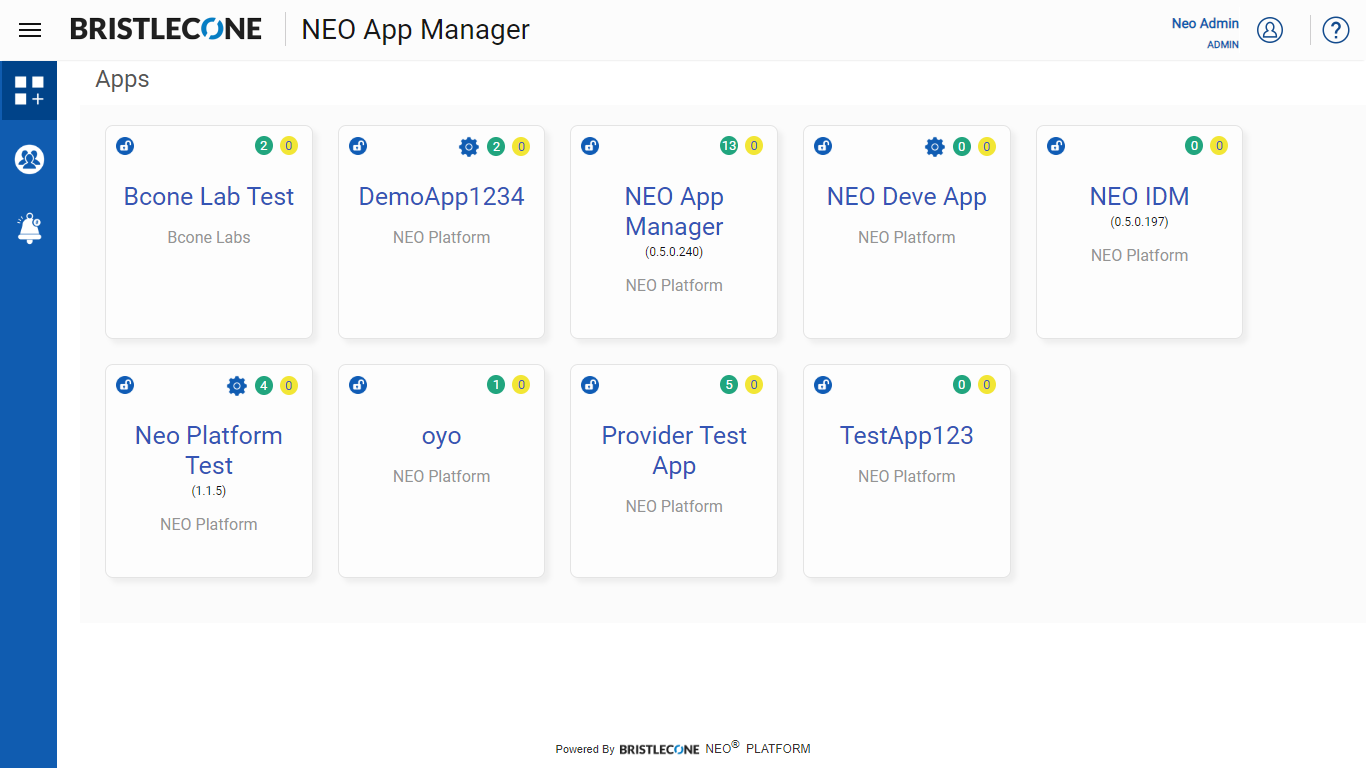Click the Bcone Labs provider text
This screenshot has height=768, width=1366.
click(209, 238)
